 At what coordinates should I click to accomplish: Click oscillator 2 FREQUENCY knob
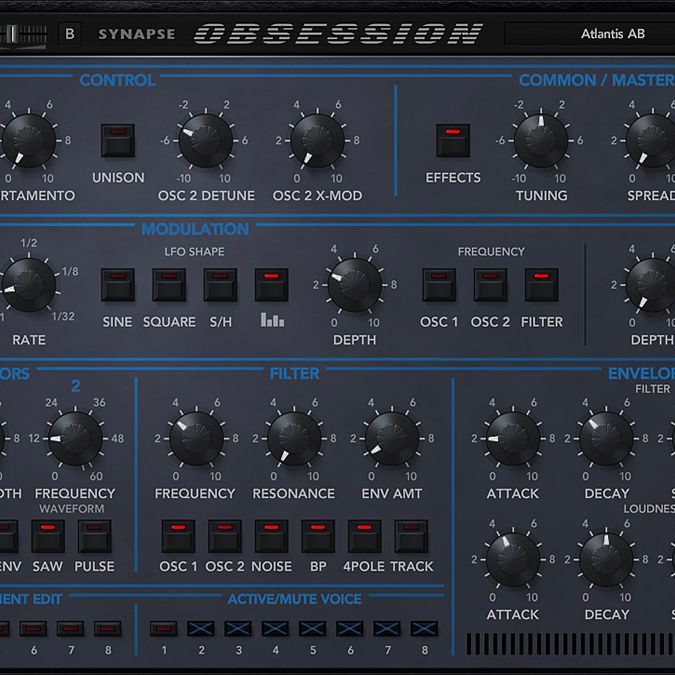(x=75, y=439)
